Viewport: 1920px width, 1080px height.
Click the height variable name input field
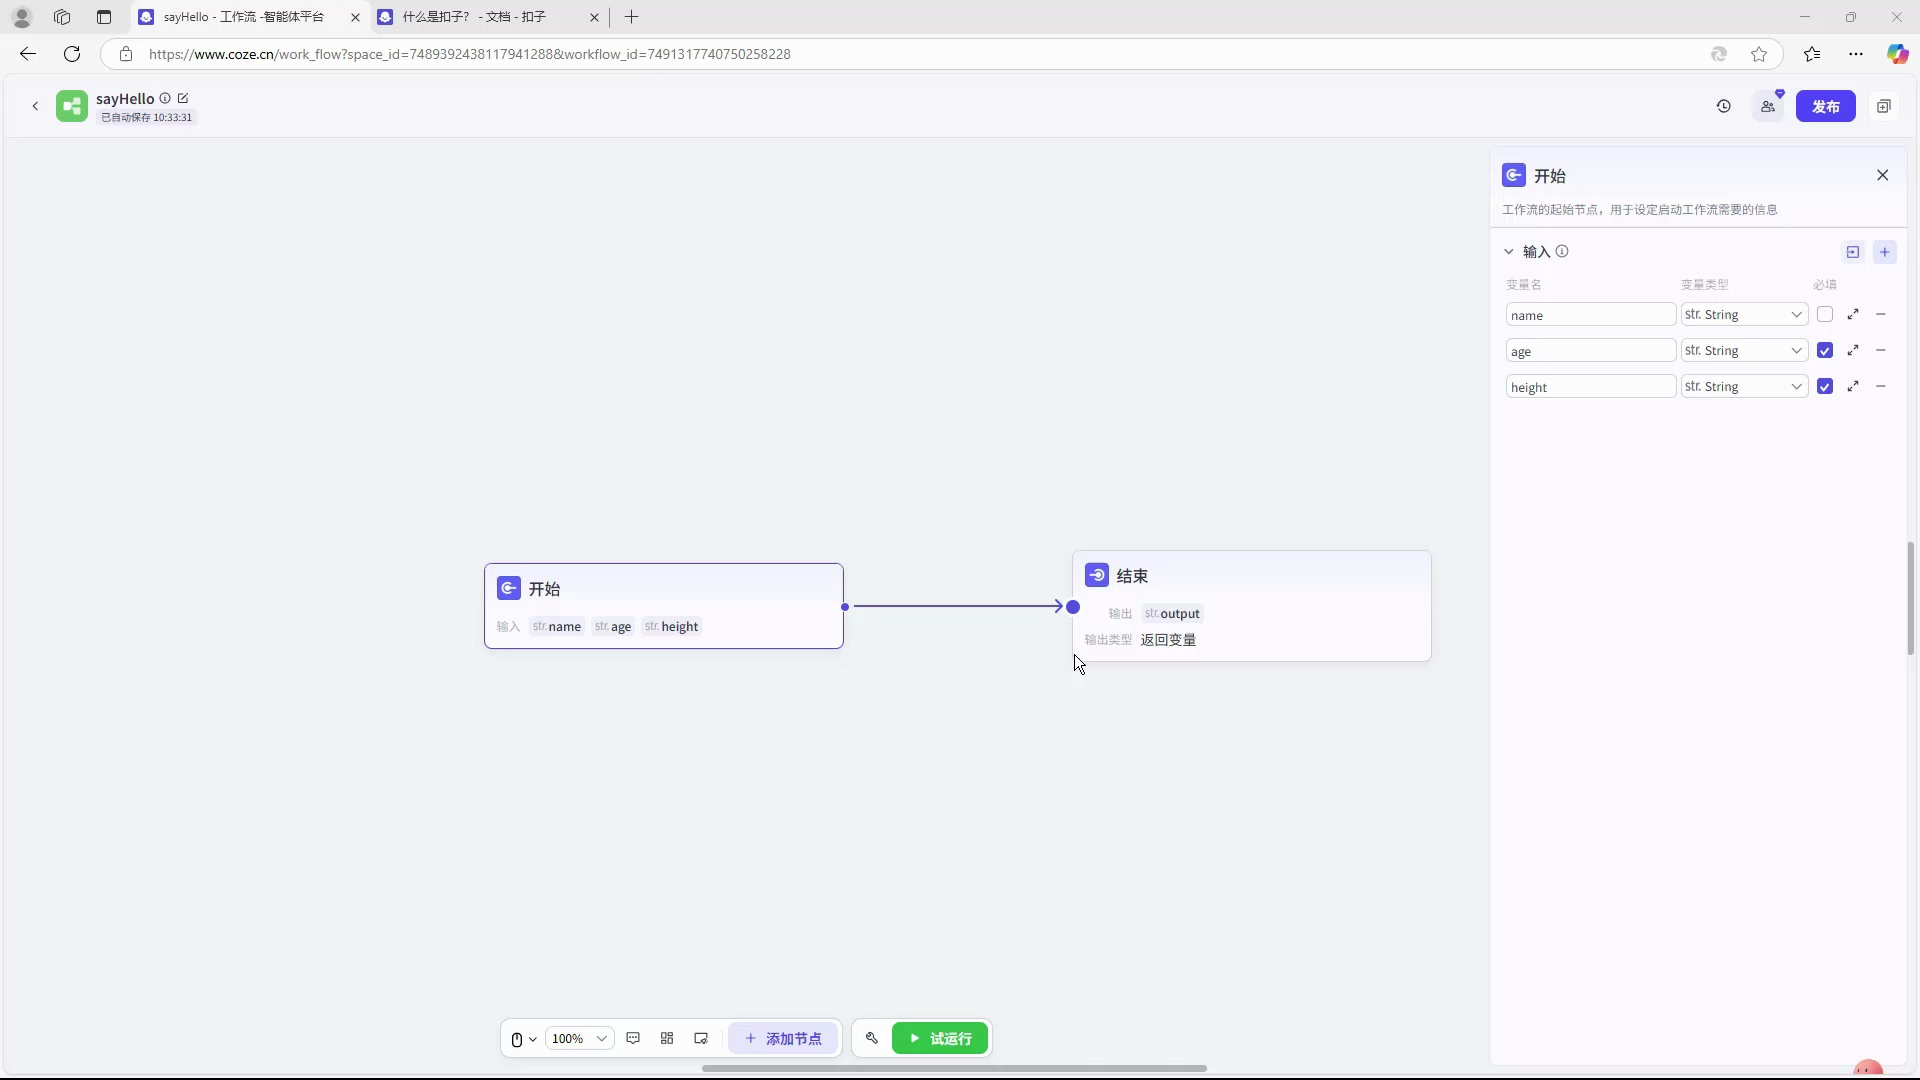(x=1590, y=387)
